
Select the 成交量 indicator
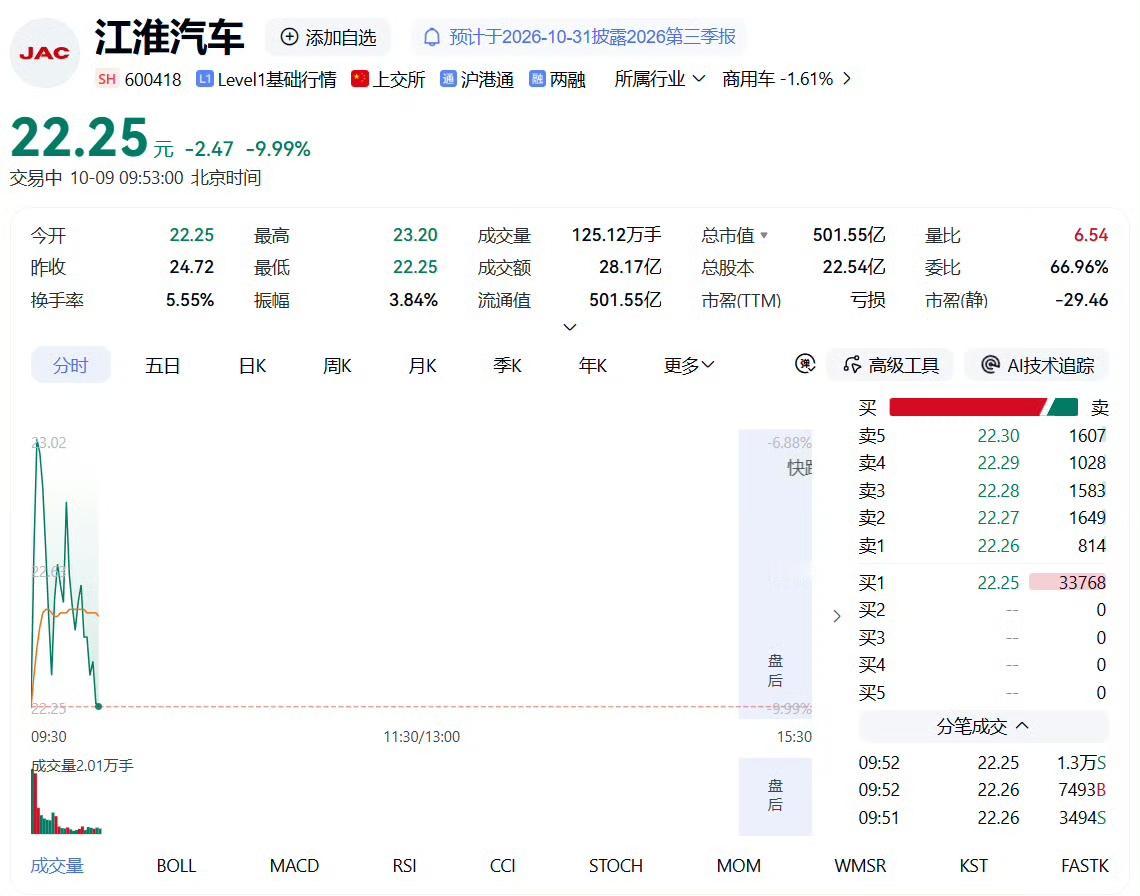[x=57, y=865]
